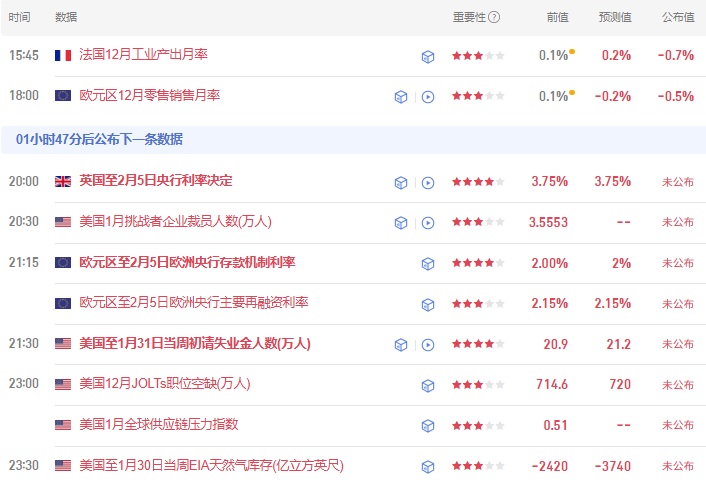Play video for 英国至2月5日央行利率决定
The height and width of the screenshot is (486, 706).
point(428,182)
